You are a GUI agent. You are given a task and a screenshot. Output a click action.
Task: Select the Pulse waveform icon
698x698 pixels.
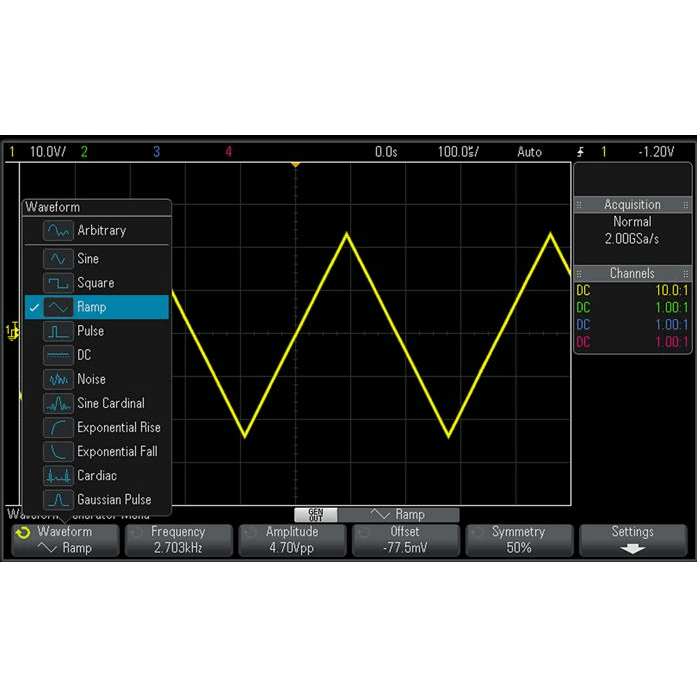point(58,331)
